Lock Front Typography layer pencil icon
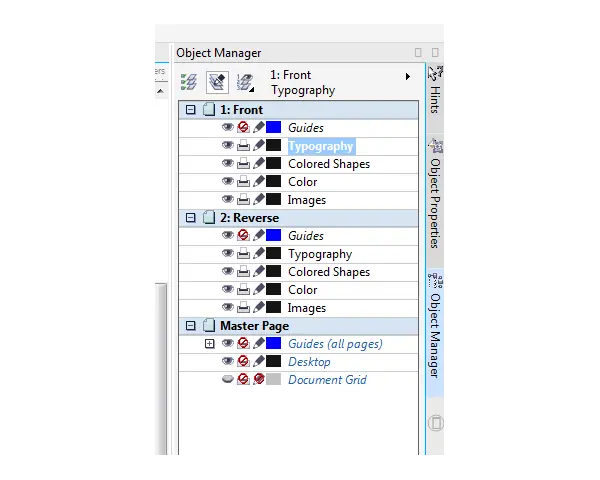This screenshot has width=600, height=480. (x=259, y=145)
